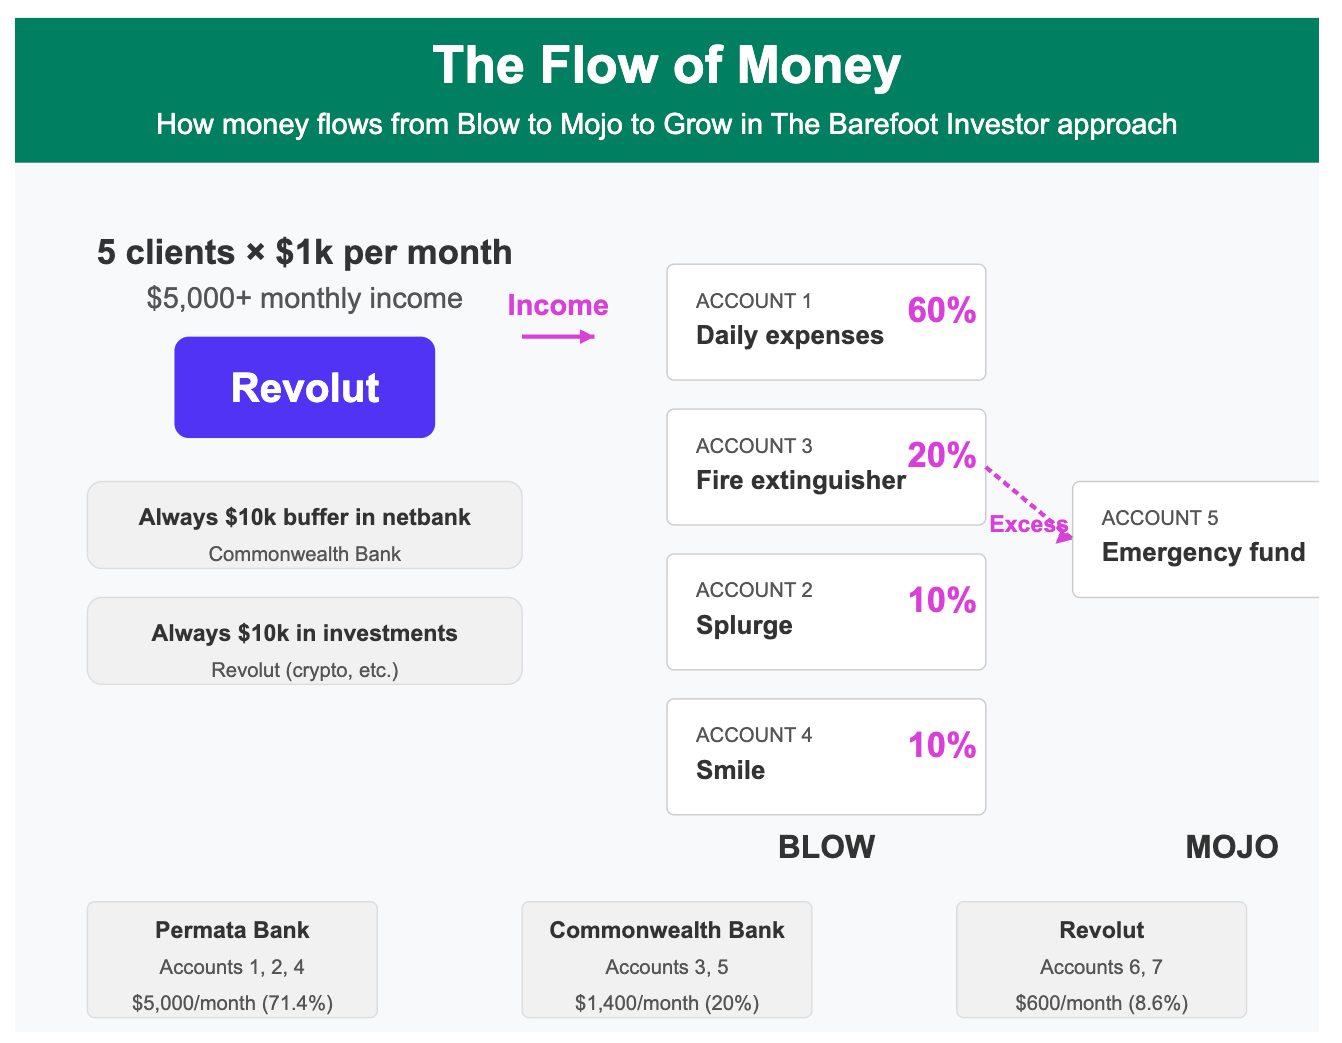Click the BLOW section heading

coord(826,847)
